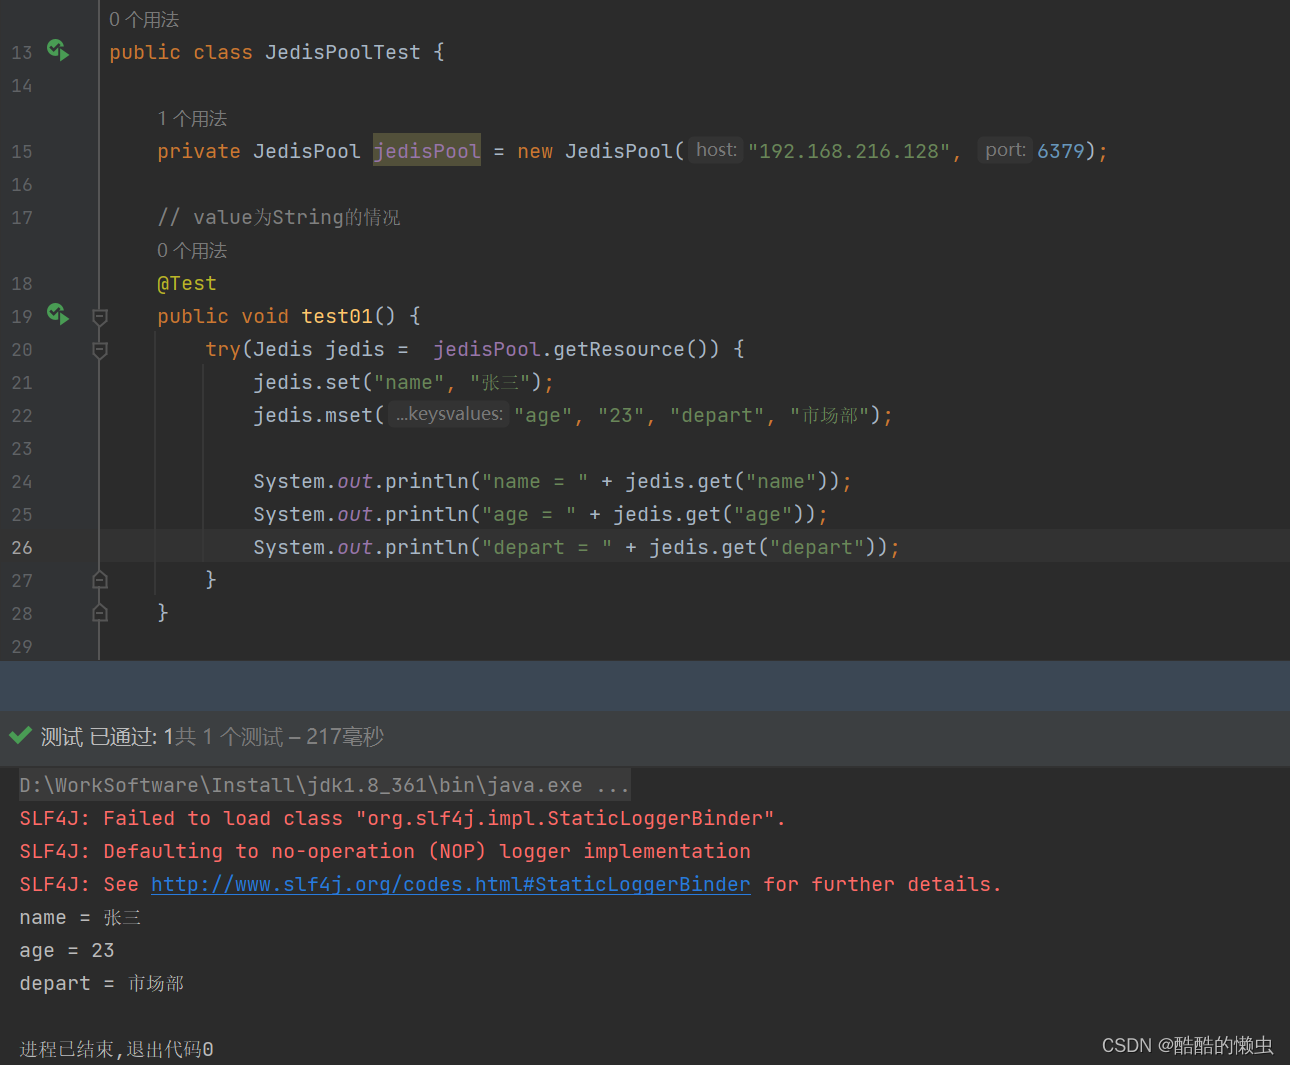Open the slf4j.org StaticLoggerBinder link
Viewport: 1290px width, 1065px height.
(450, 884)
